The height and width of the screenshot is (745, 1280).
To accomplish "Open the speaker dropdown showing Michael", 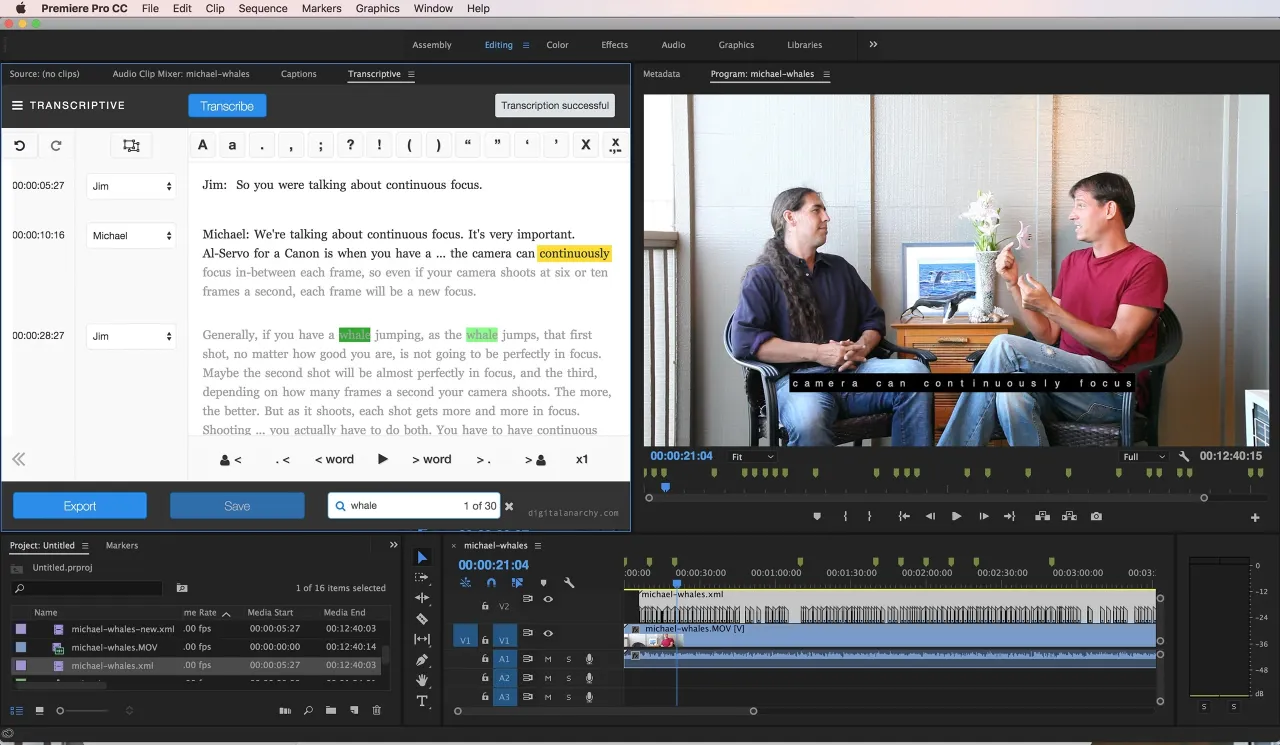I will click(x=131, y=236).
